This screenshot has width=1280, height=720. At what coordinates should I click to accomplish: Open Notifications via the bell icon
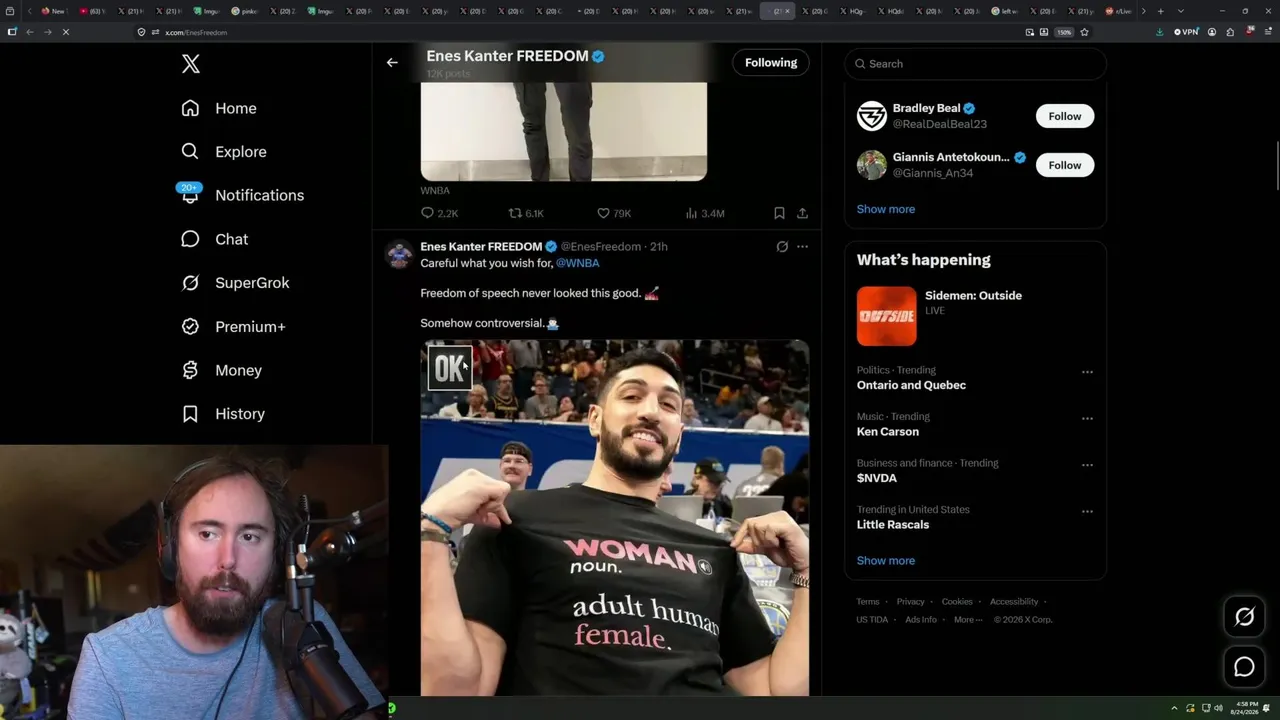[x=190, y=194]
